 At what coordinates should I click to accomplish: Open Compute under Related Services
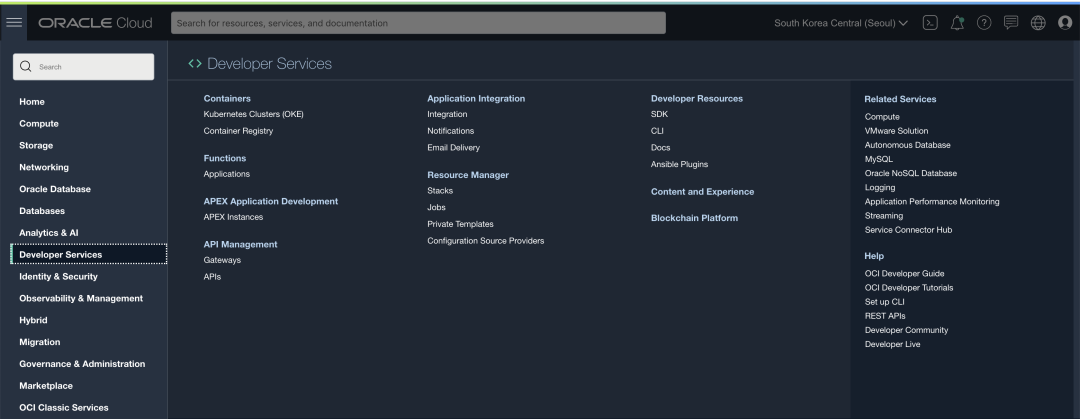point(882,117)
